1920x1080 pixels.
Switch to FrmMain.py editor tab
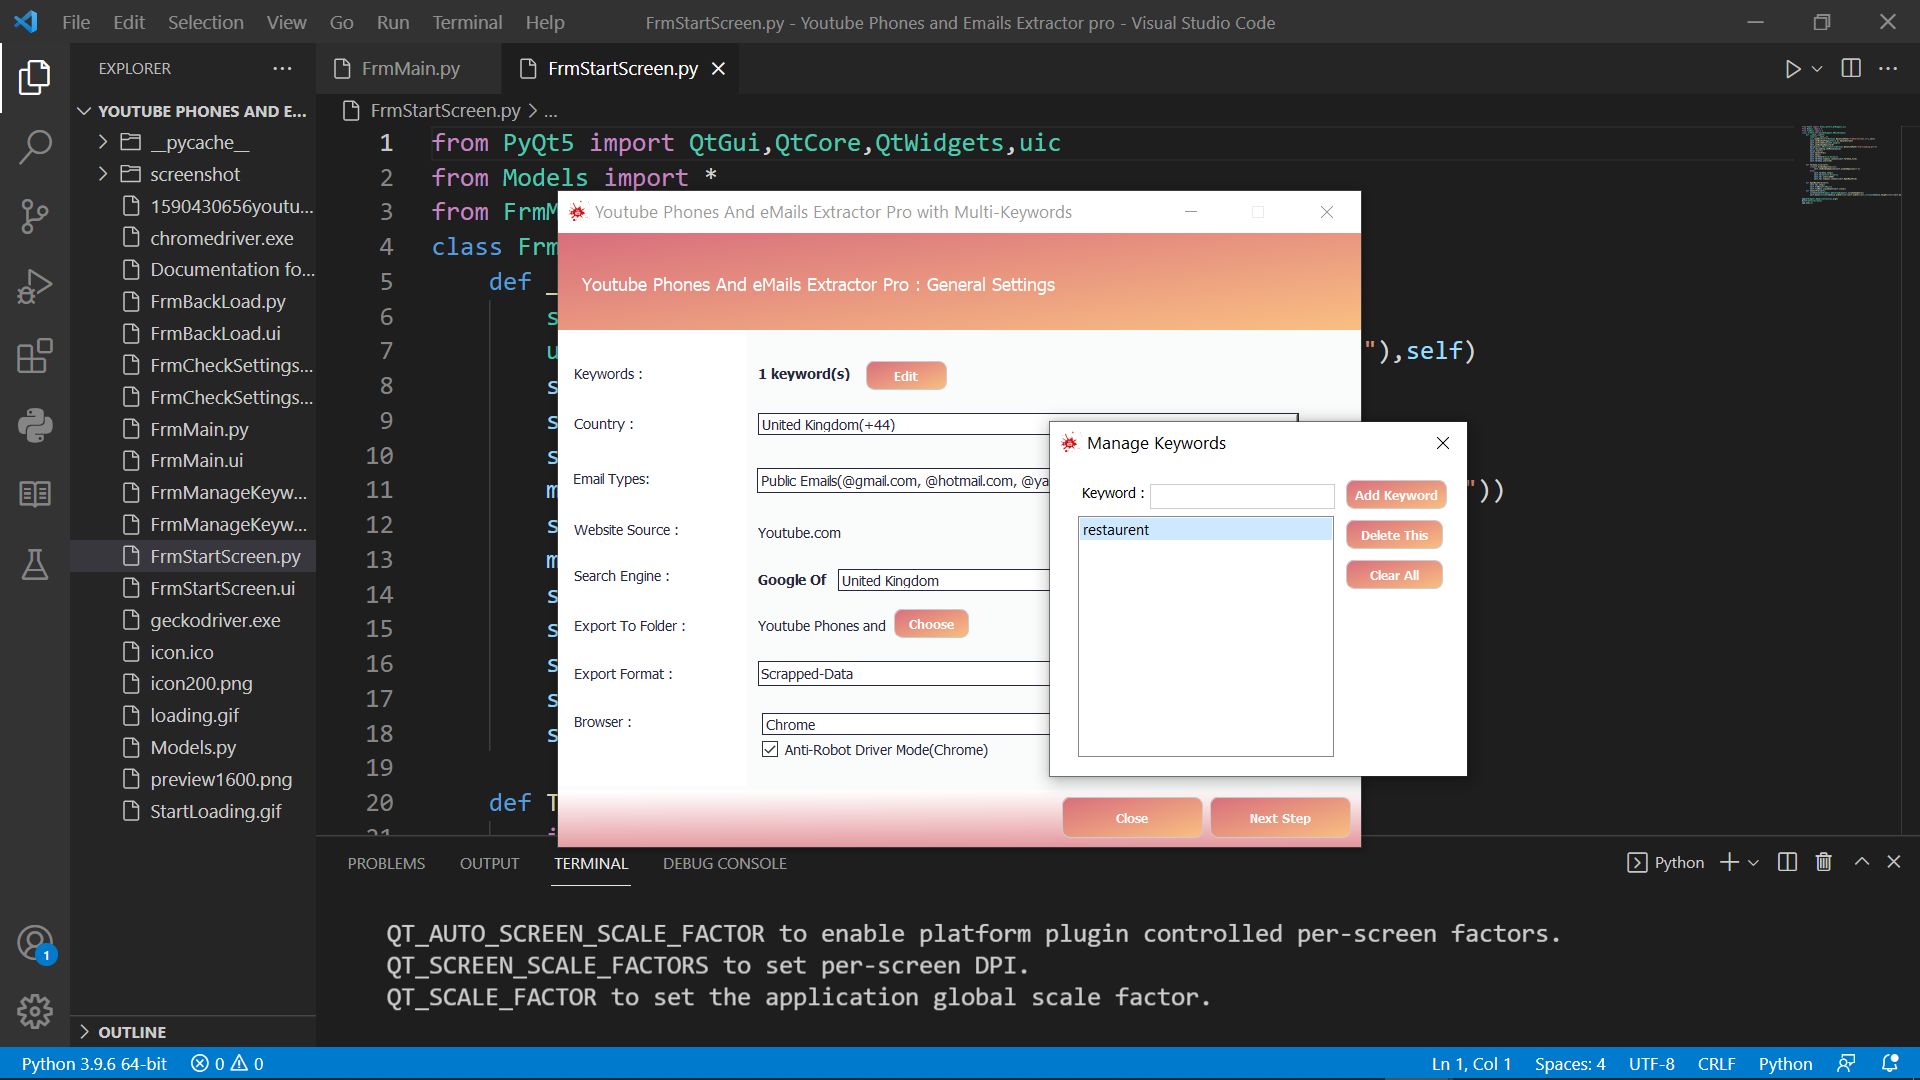click(410, 68)
